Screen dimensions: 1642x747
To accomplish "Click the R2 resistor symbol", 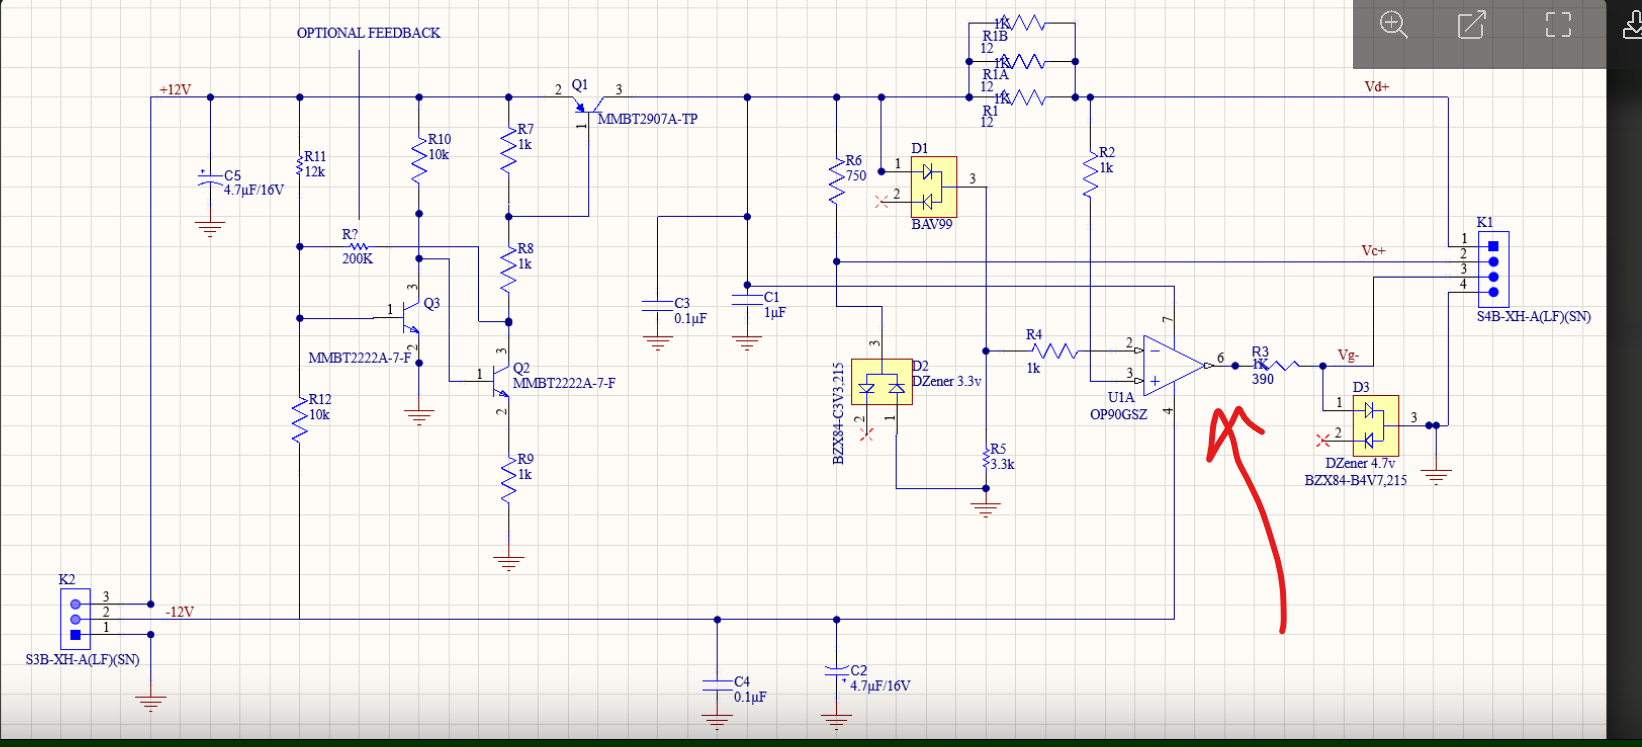I will coord(1091,172).
